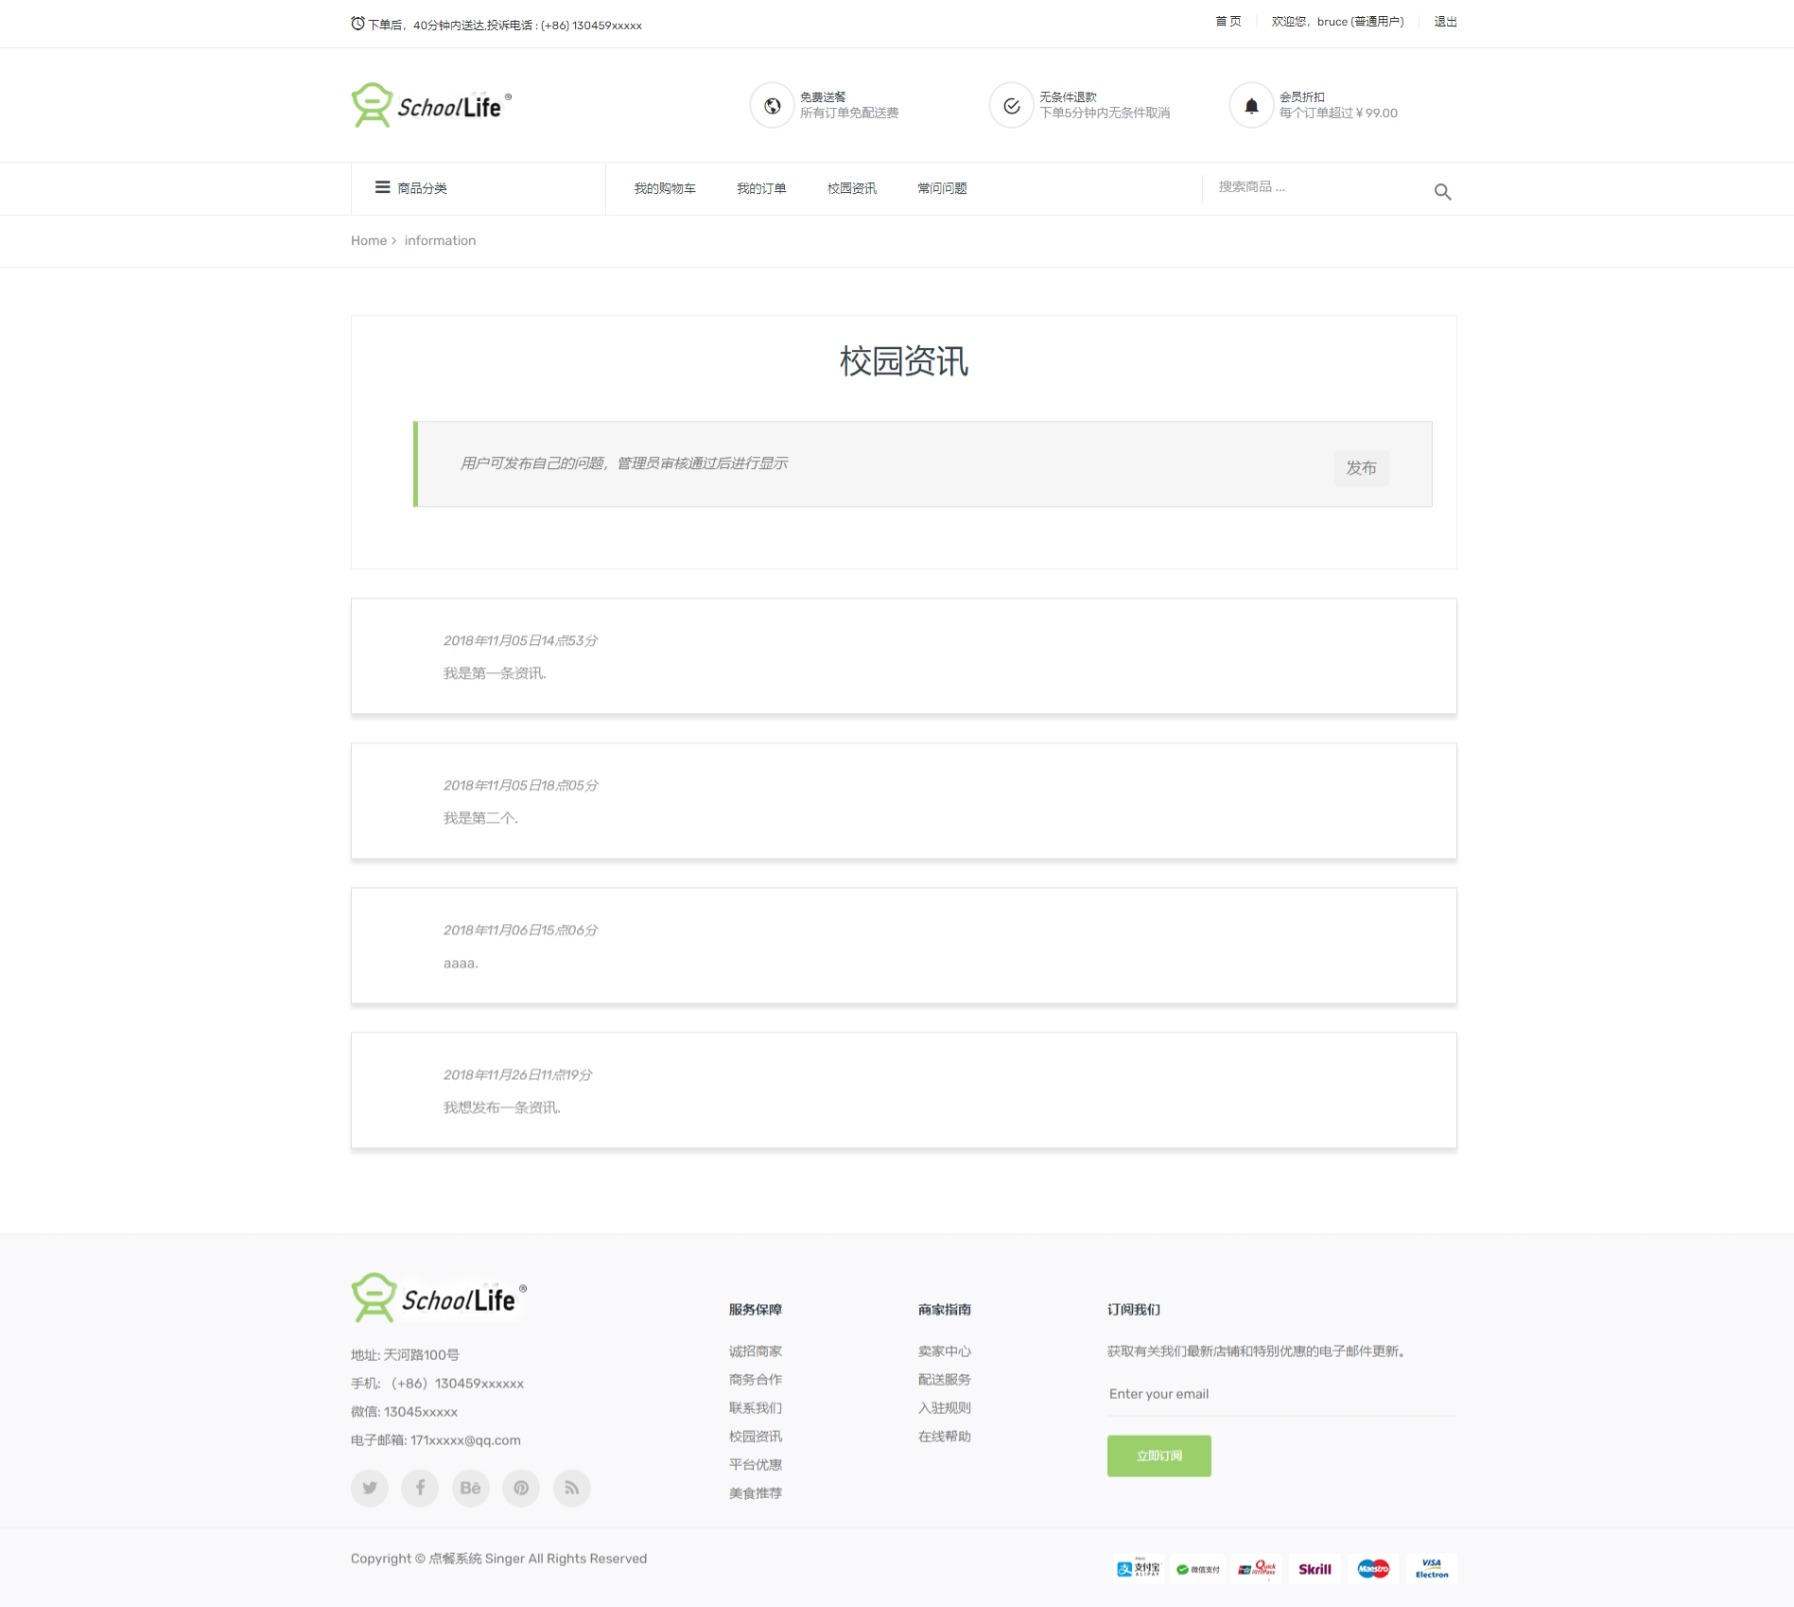Open the 配送服务 footer link
Image resolution: width=1794 pixels, height=1607 pixels.
click(944, 1379)
